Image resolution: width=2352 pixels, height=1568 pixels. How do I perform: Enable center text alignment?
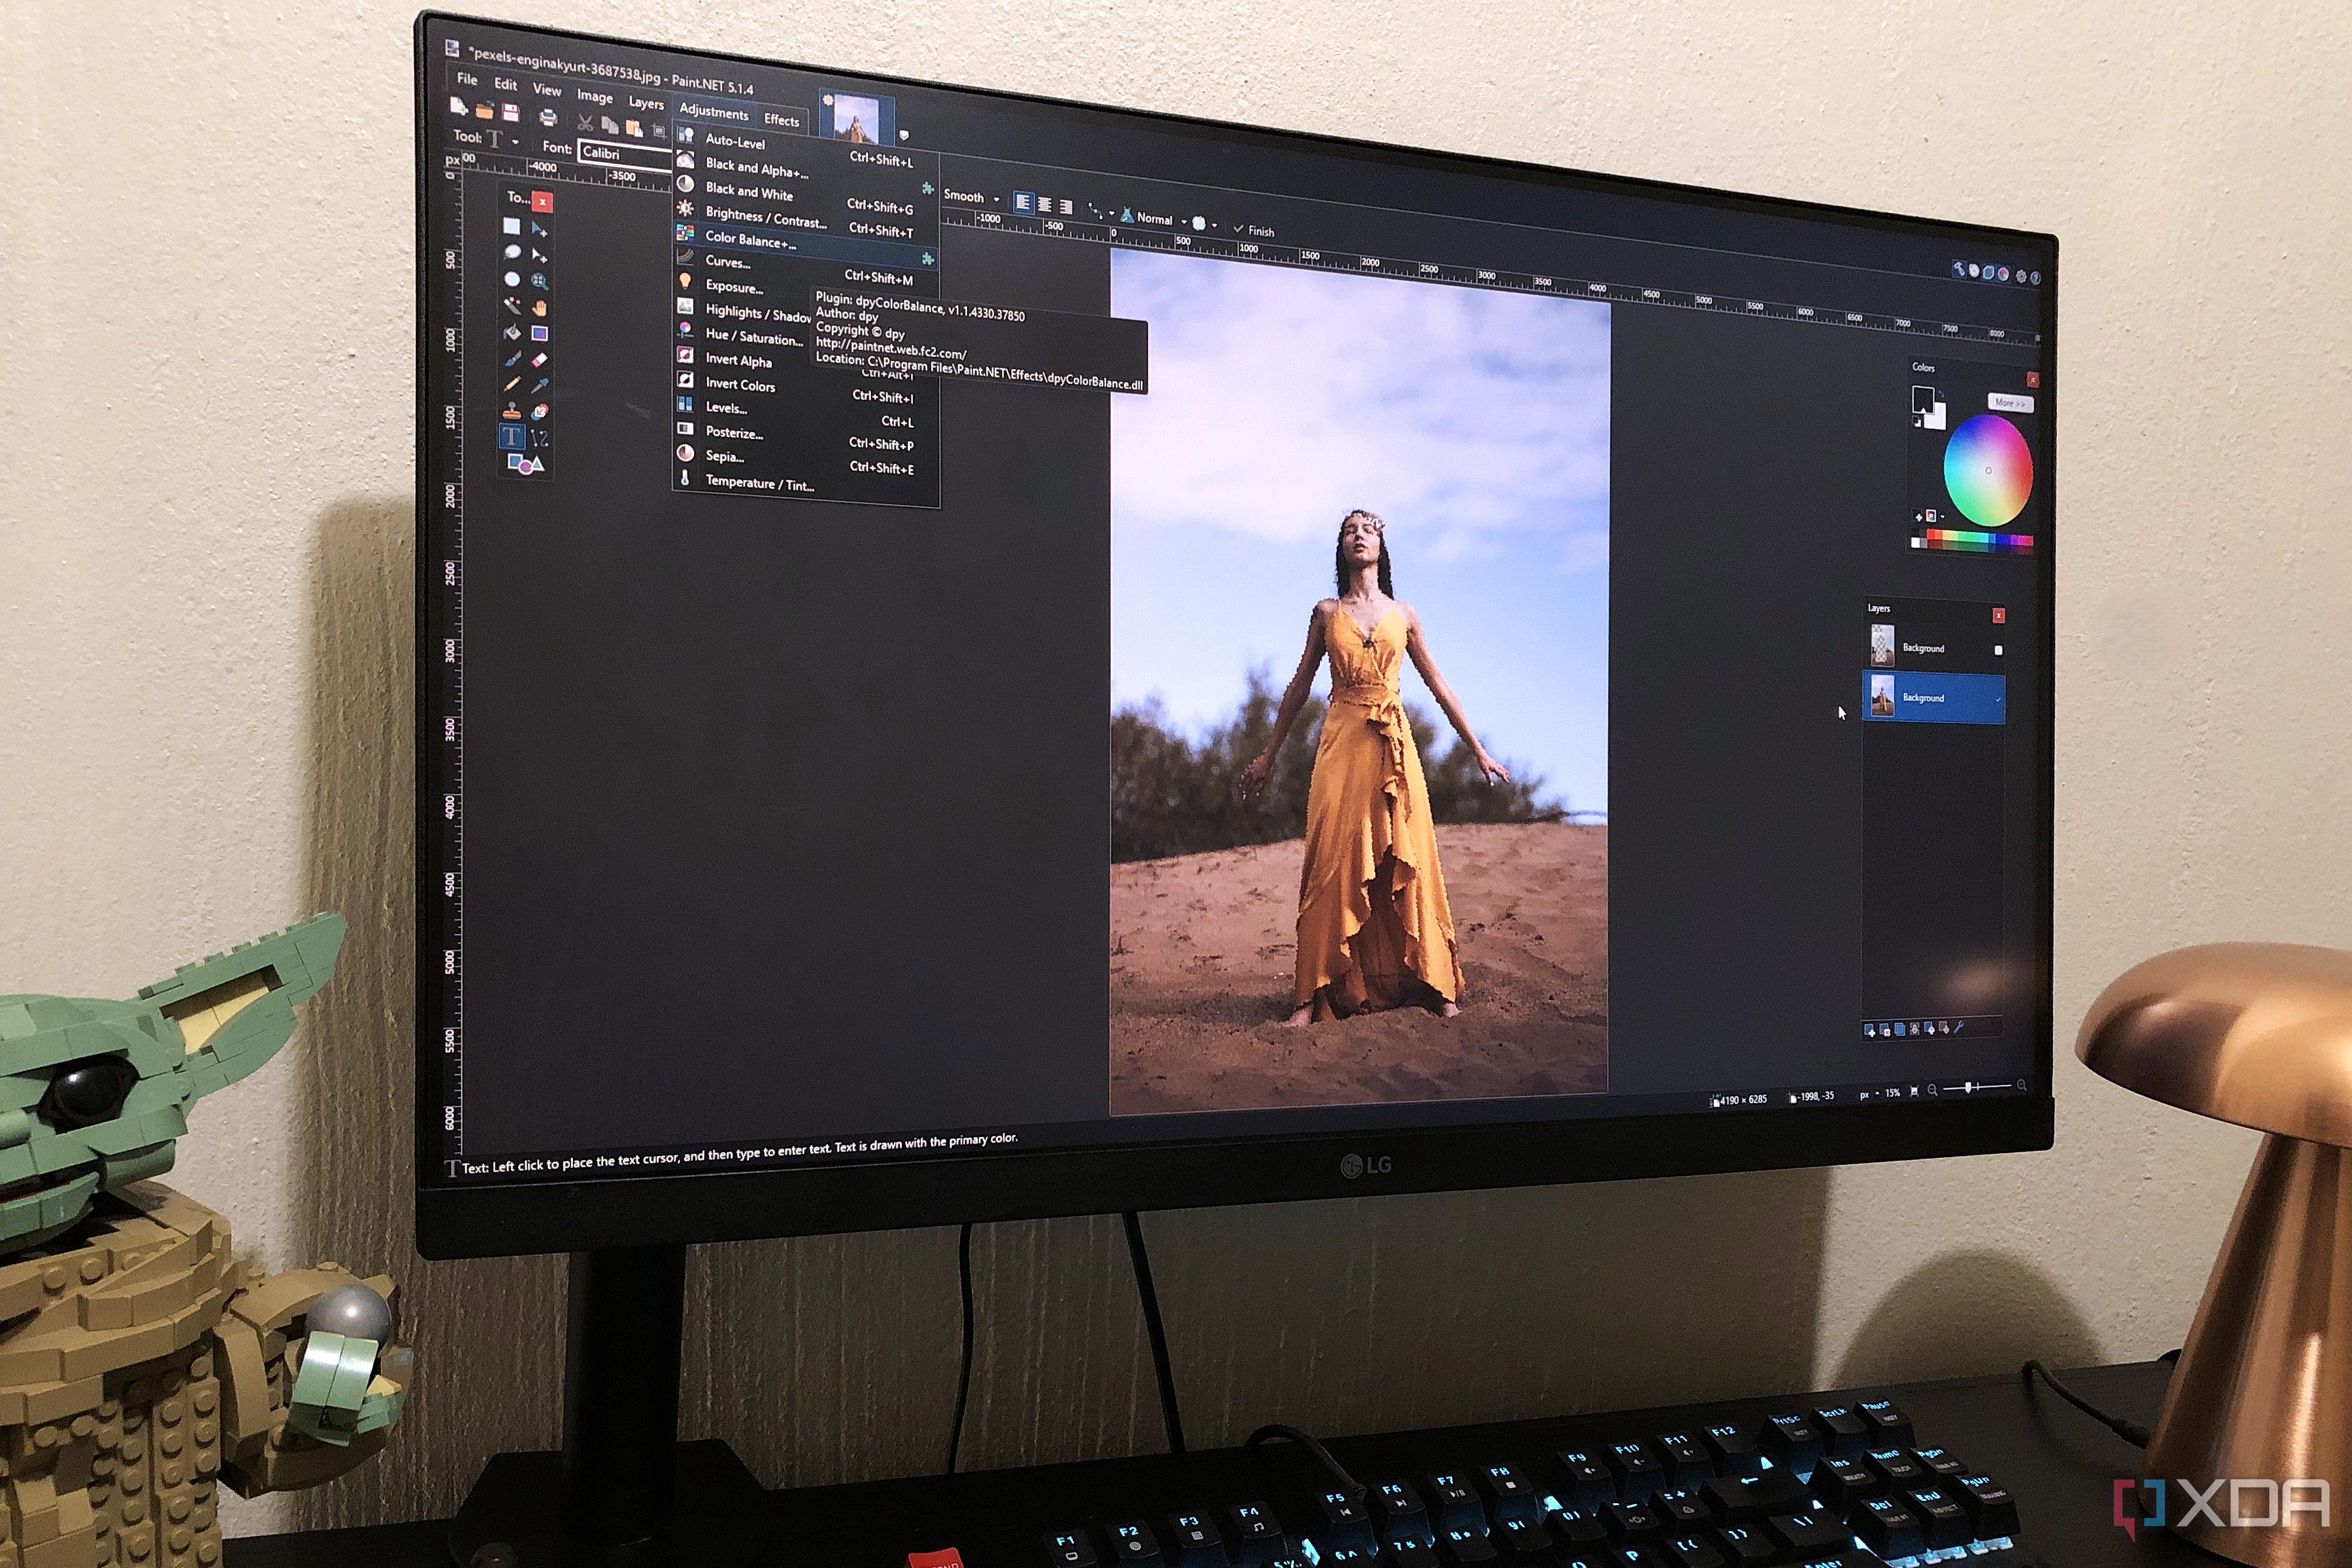coord(1046,205)
